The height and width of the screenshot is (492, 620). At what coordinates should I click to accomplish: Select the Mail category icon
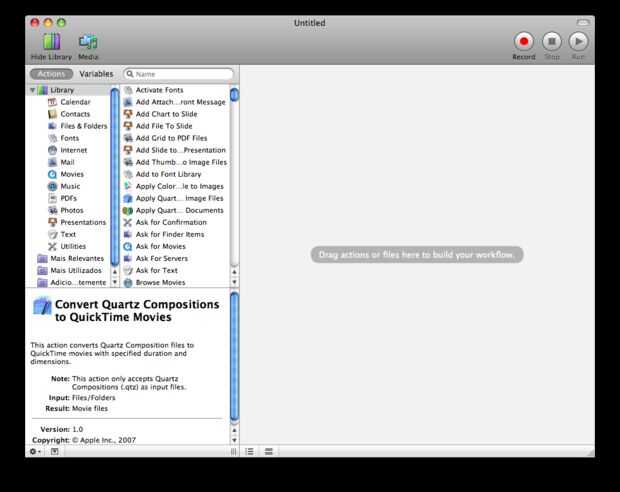tap(52, 163)
